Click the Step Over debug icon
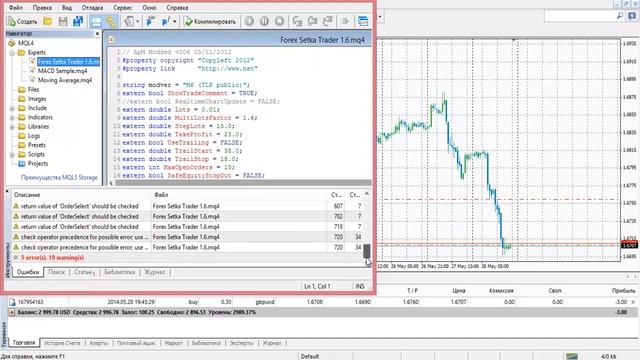The width and height of the screenshot is (640, 360). 313,22
